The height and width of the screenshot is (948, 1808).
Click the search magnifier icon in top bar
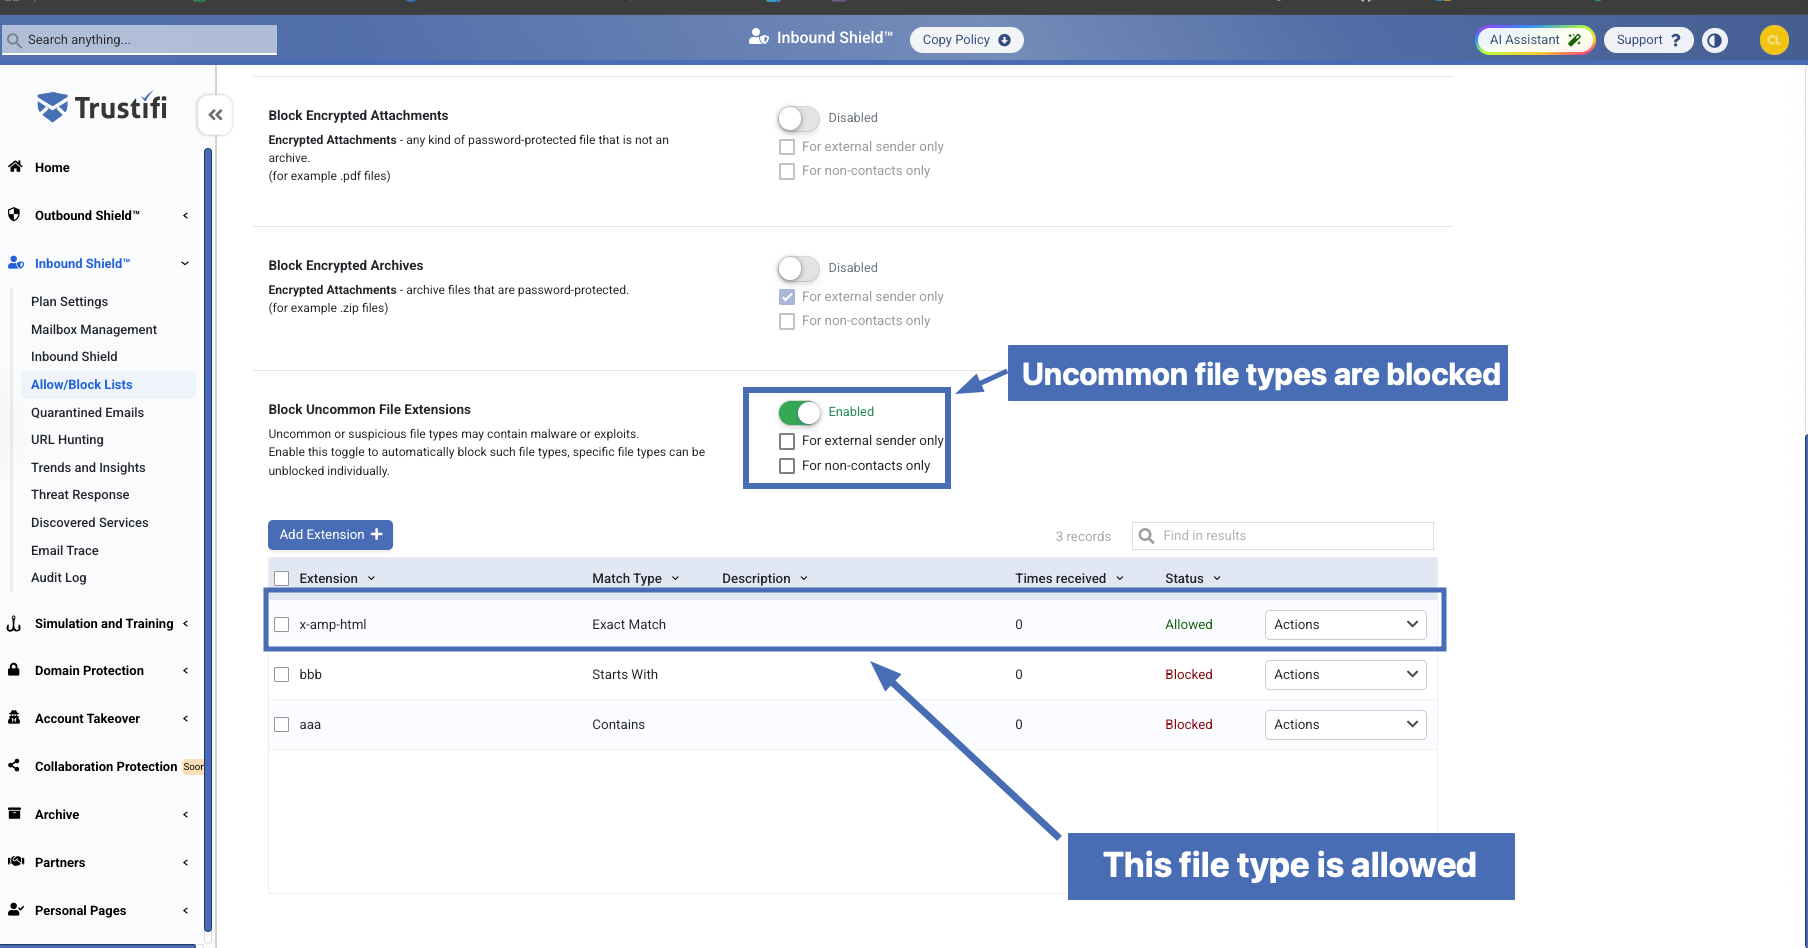[14, 40]
